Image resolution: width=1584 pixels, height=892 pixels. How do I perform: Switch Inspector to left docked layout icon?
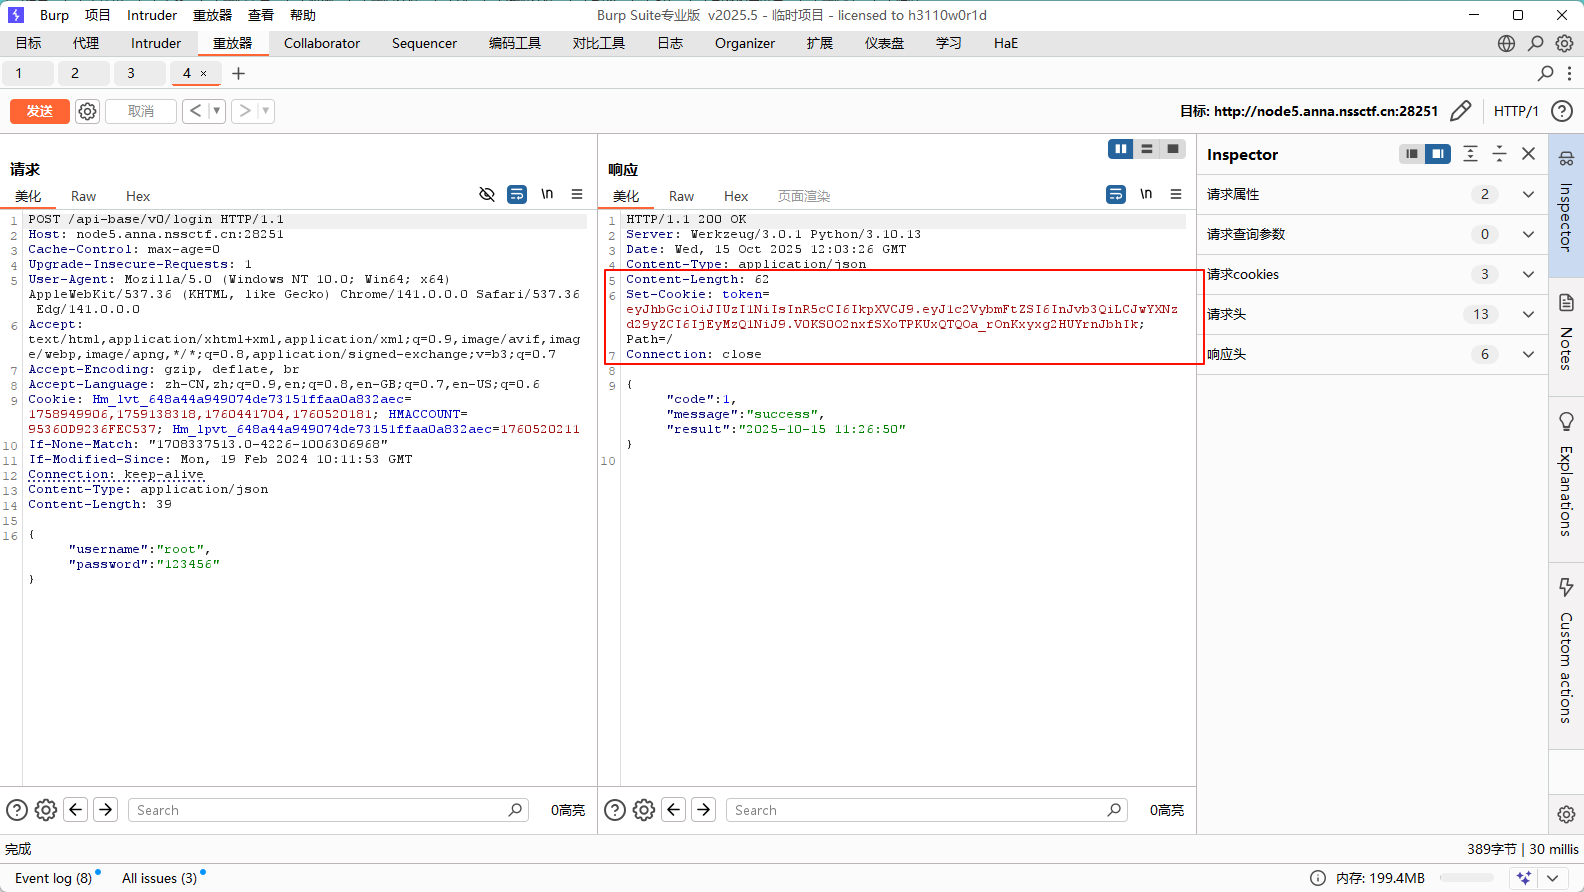[x=1411, y=154]
